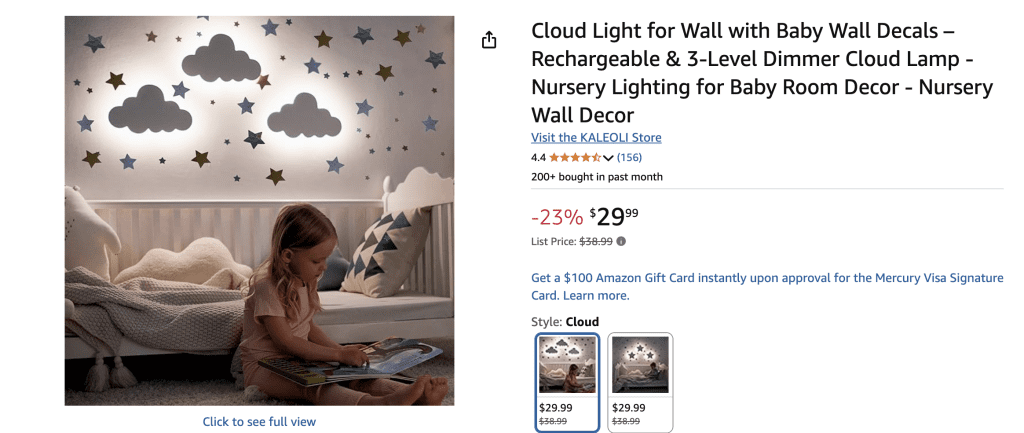Click the struck-through $38.99 list price
Image resolution: width=1024 pixels, height=433 pixels.
596,241
